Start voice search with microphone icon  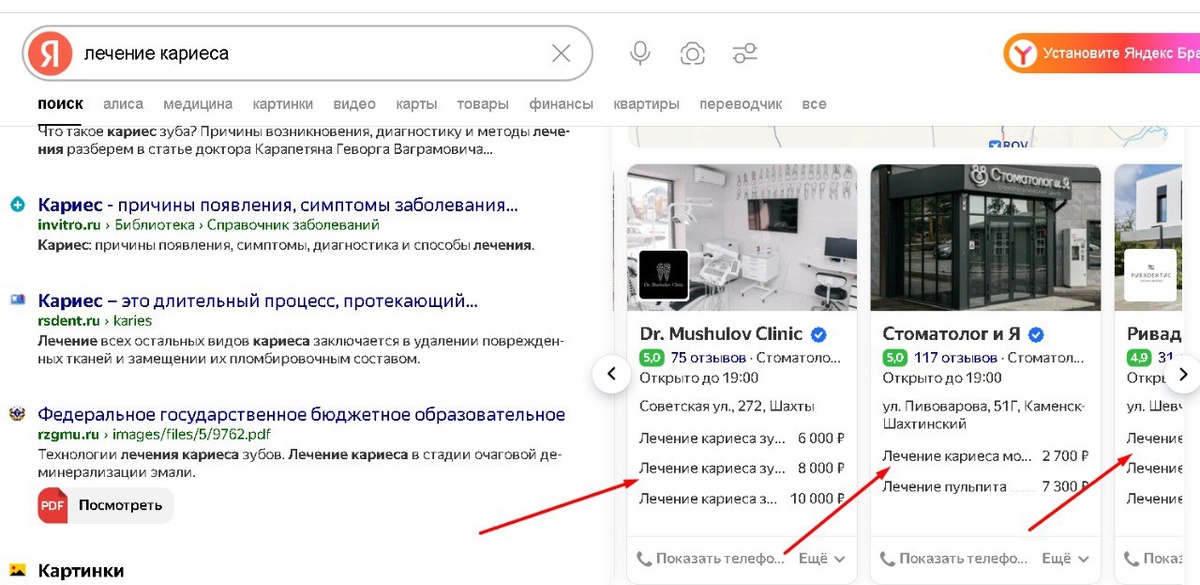point(640,54)
